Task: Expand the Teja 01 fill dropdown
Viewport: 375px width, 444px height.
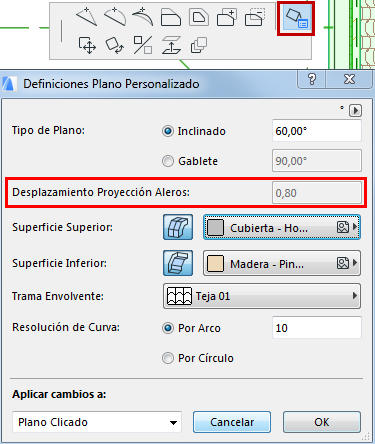Action: (262, 296)
